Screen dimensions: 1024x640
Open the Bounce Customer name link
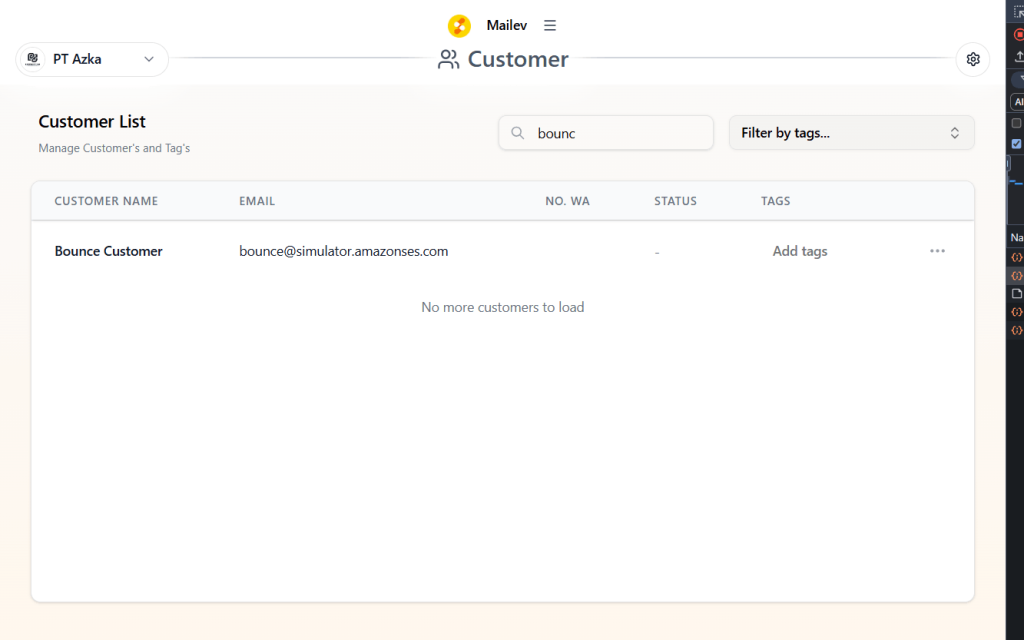click(x=108, y=251)
